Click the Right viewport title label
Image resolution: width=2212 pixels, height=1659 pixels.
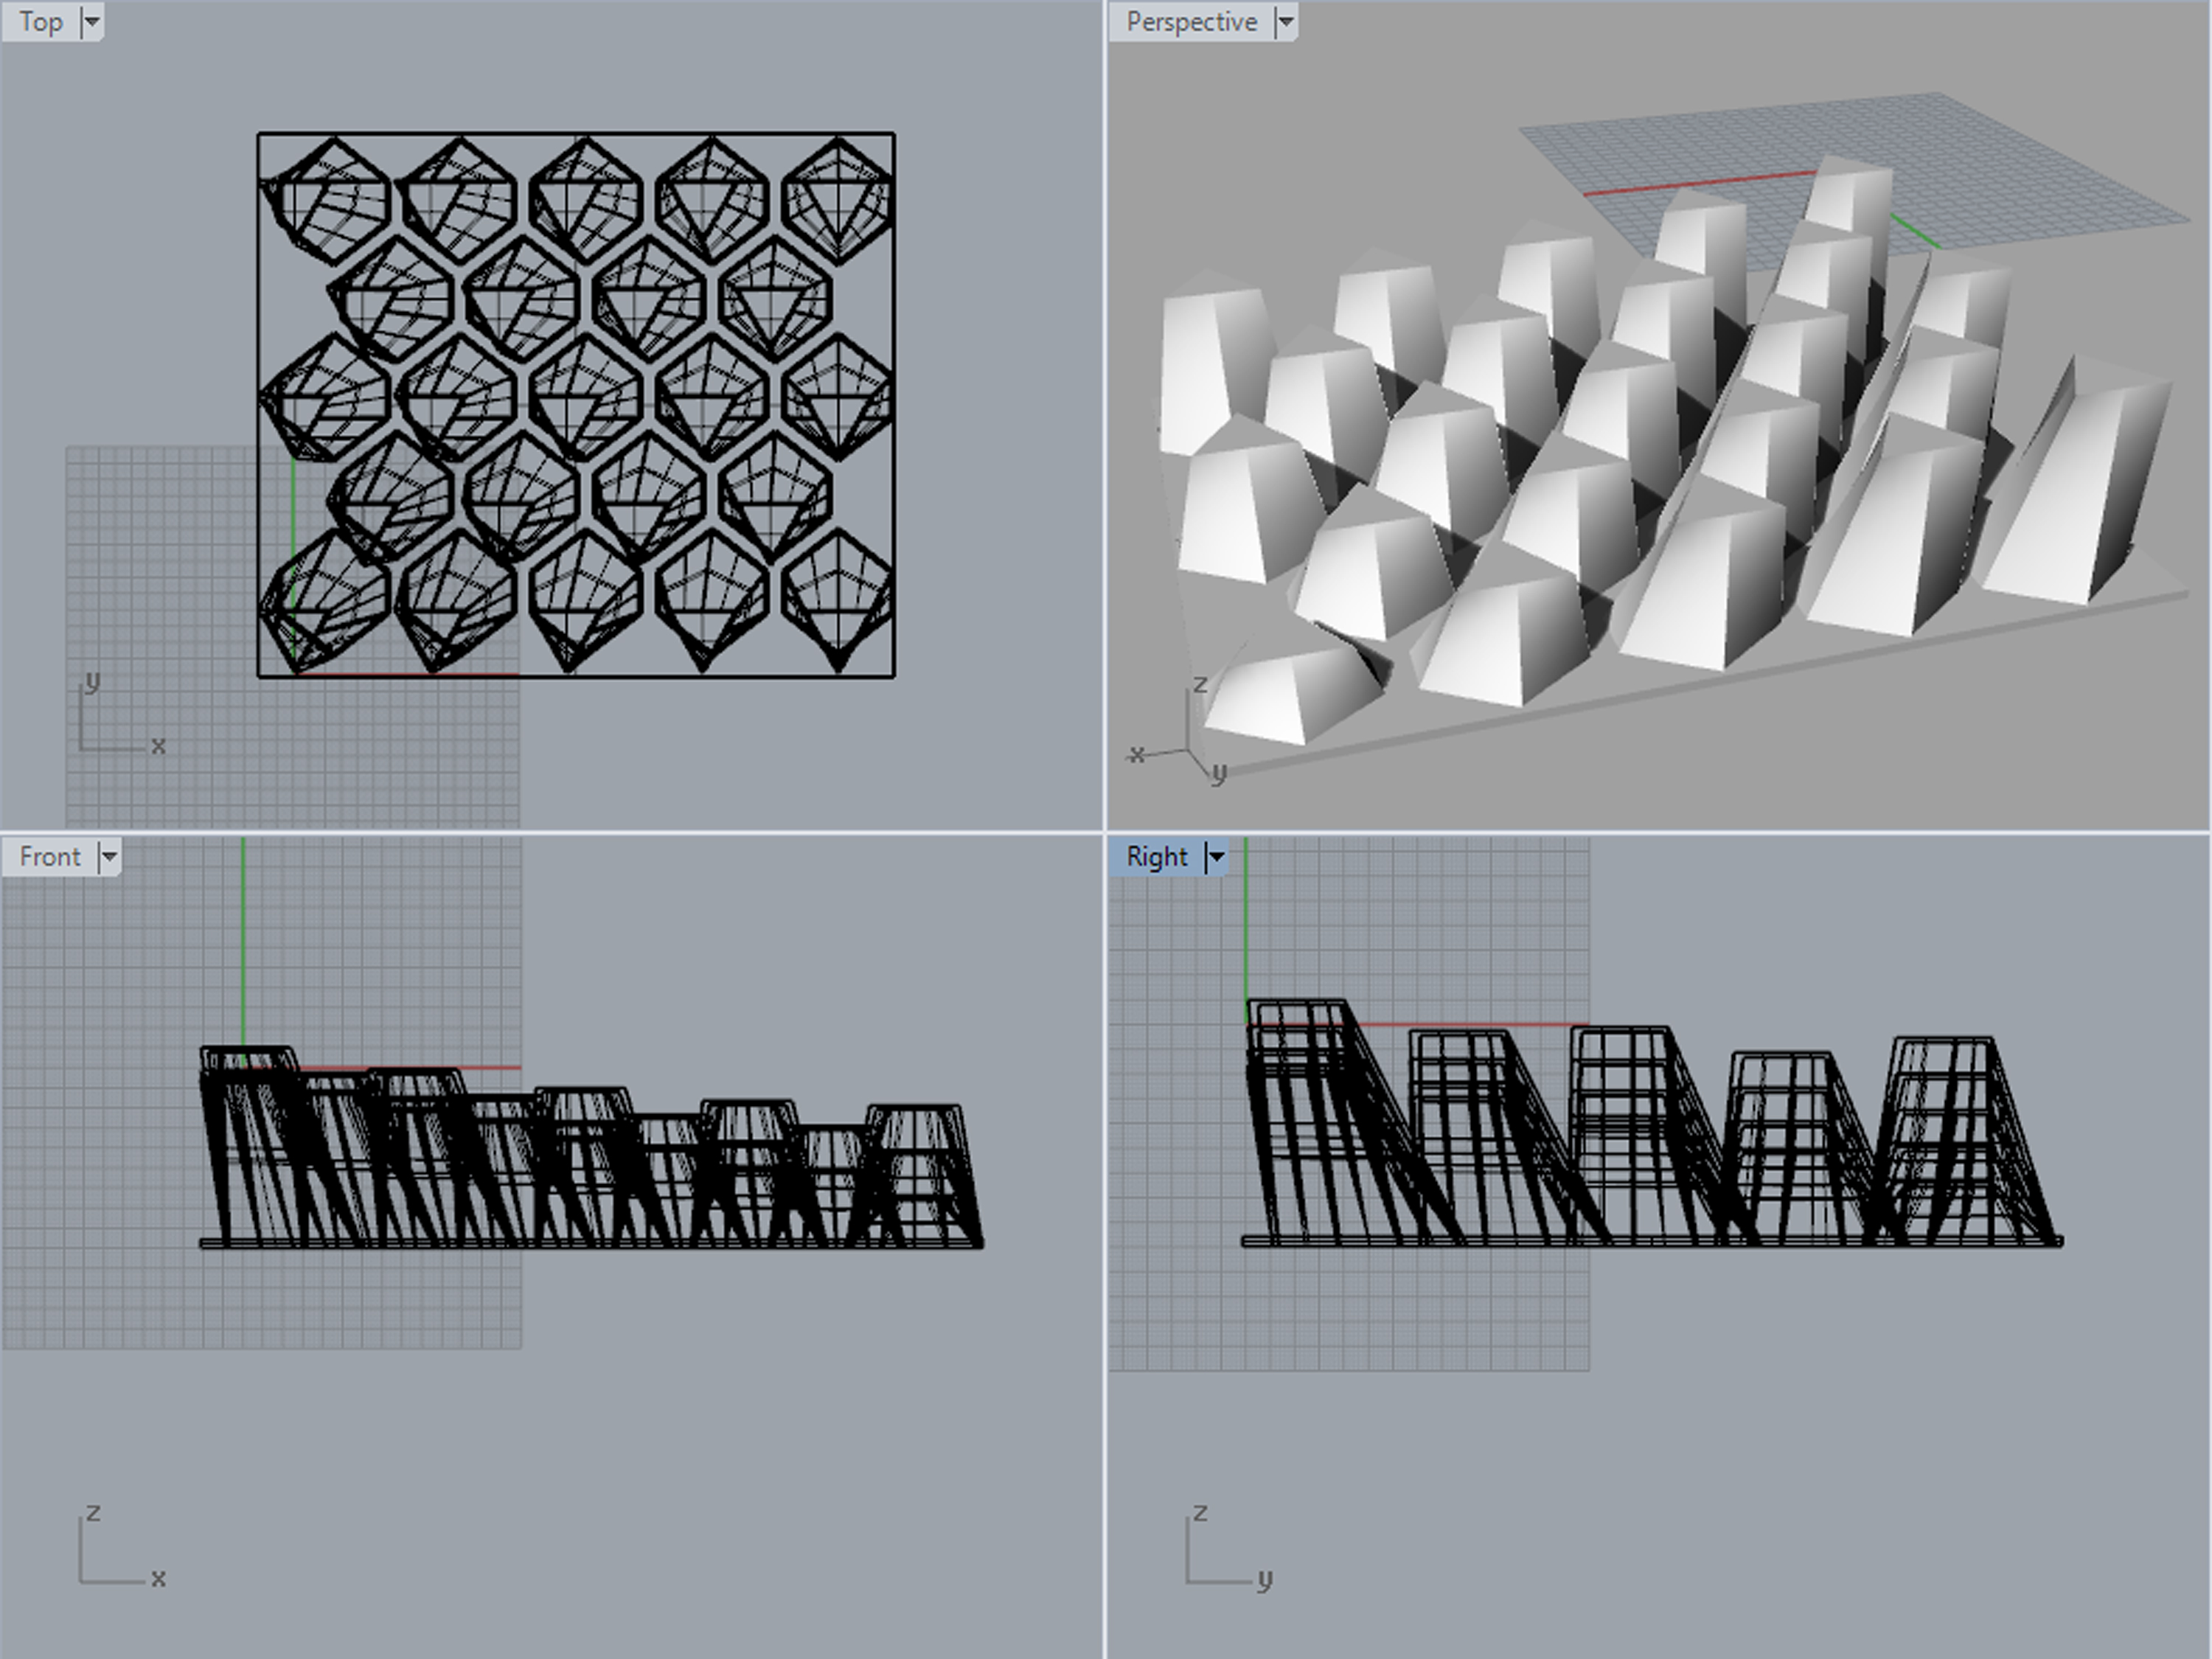pos(1157,857)
